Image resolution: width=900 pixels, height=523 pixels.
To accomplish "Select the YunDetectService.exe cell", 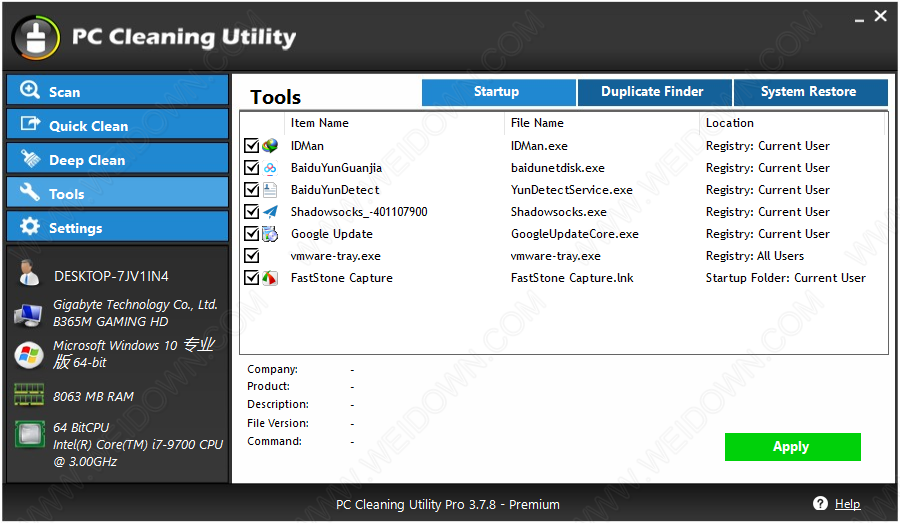I will point(572,189).
